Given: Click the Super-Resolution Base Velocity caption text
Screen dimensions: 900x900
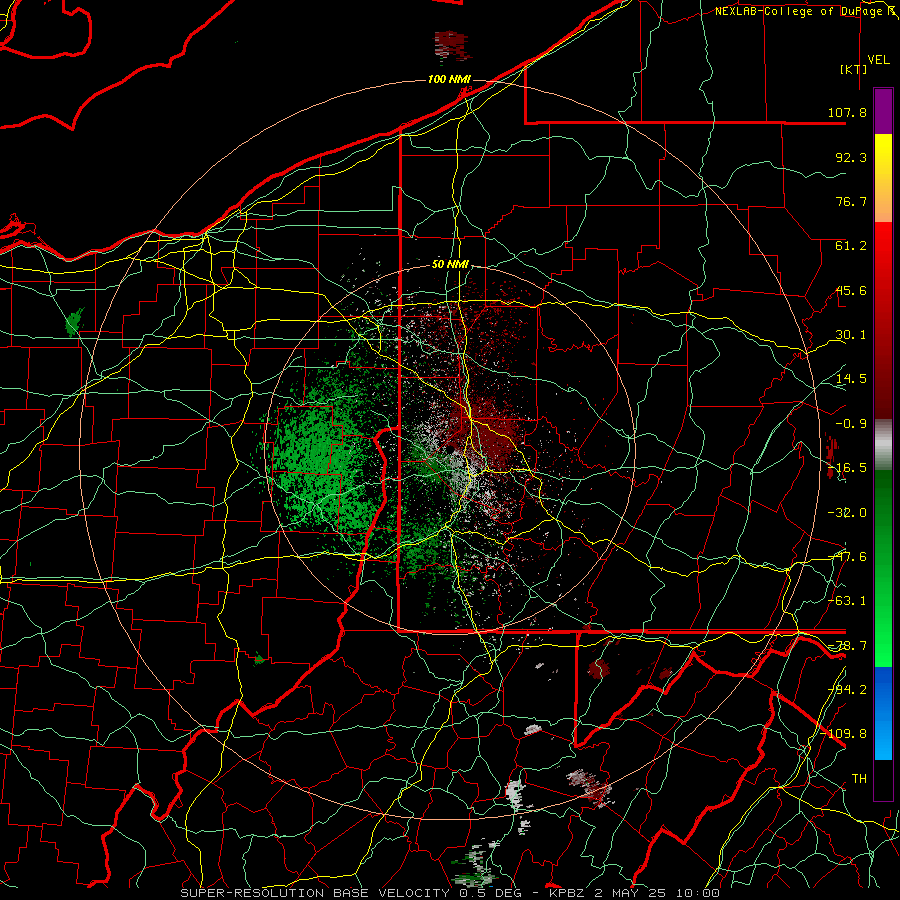Looking at the screenshot, I should coord(450,893).
